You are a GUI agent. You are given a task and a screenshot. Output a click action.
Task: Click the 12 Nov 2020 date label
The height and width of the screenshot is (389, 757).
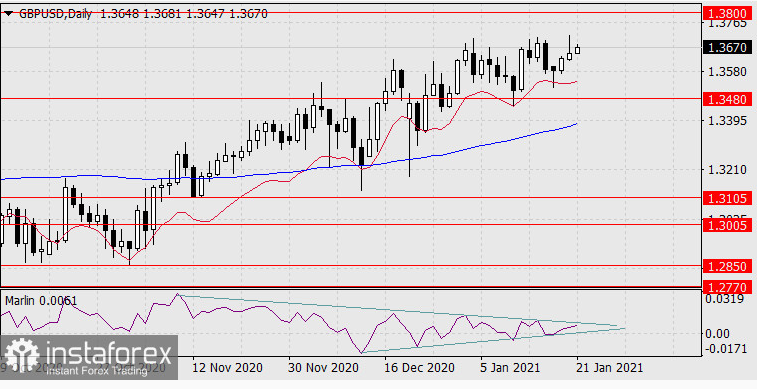(x=227, y=368)
